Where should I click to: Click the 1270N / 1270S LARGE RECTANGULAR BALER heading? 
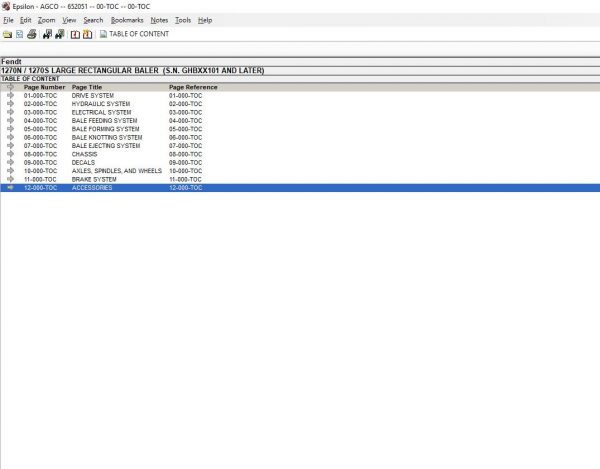[132, 71]
